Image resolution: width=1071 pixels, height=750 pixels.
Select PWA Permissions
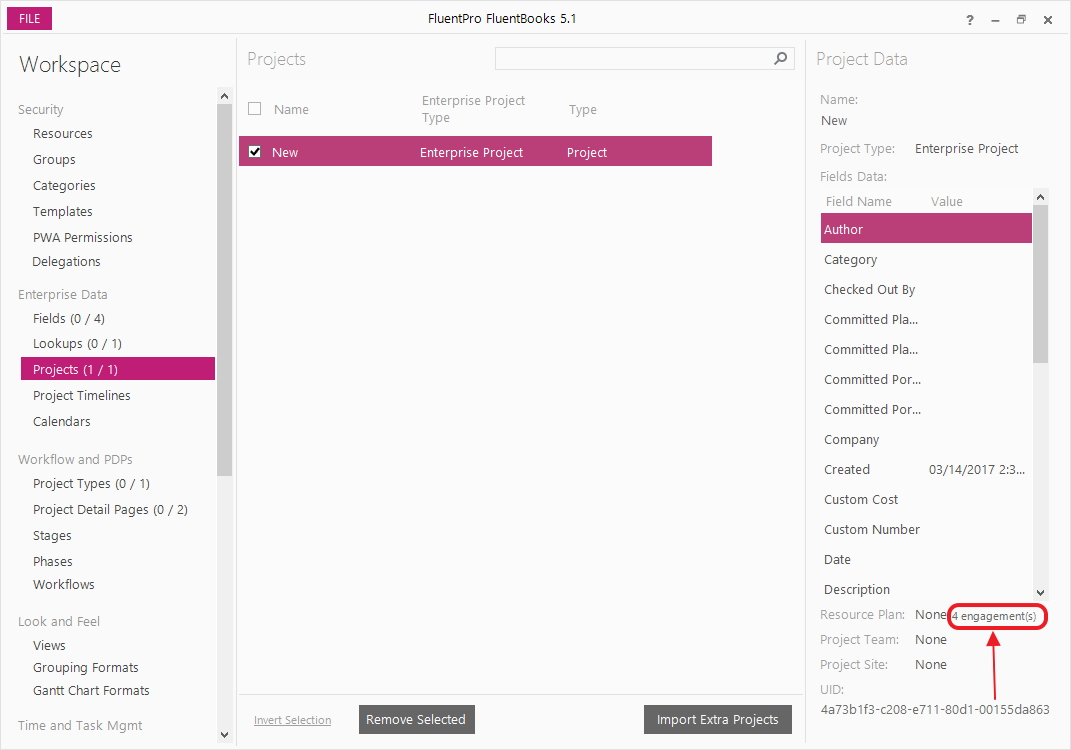tap(83, 238)
